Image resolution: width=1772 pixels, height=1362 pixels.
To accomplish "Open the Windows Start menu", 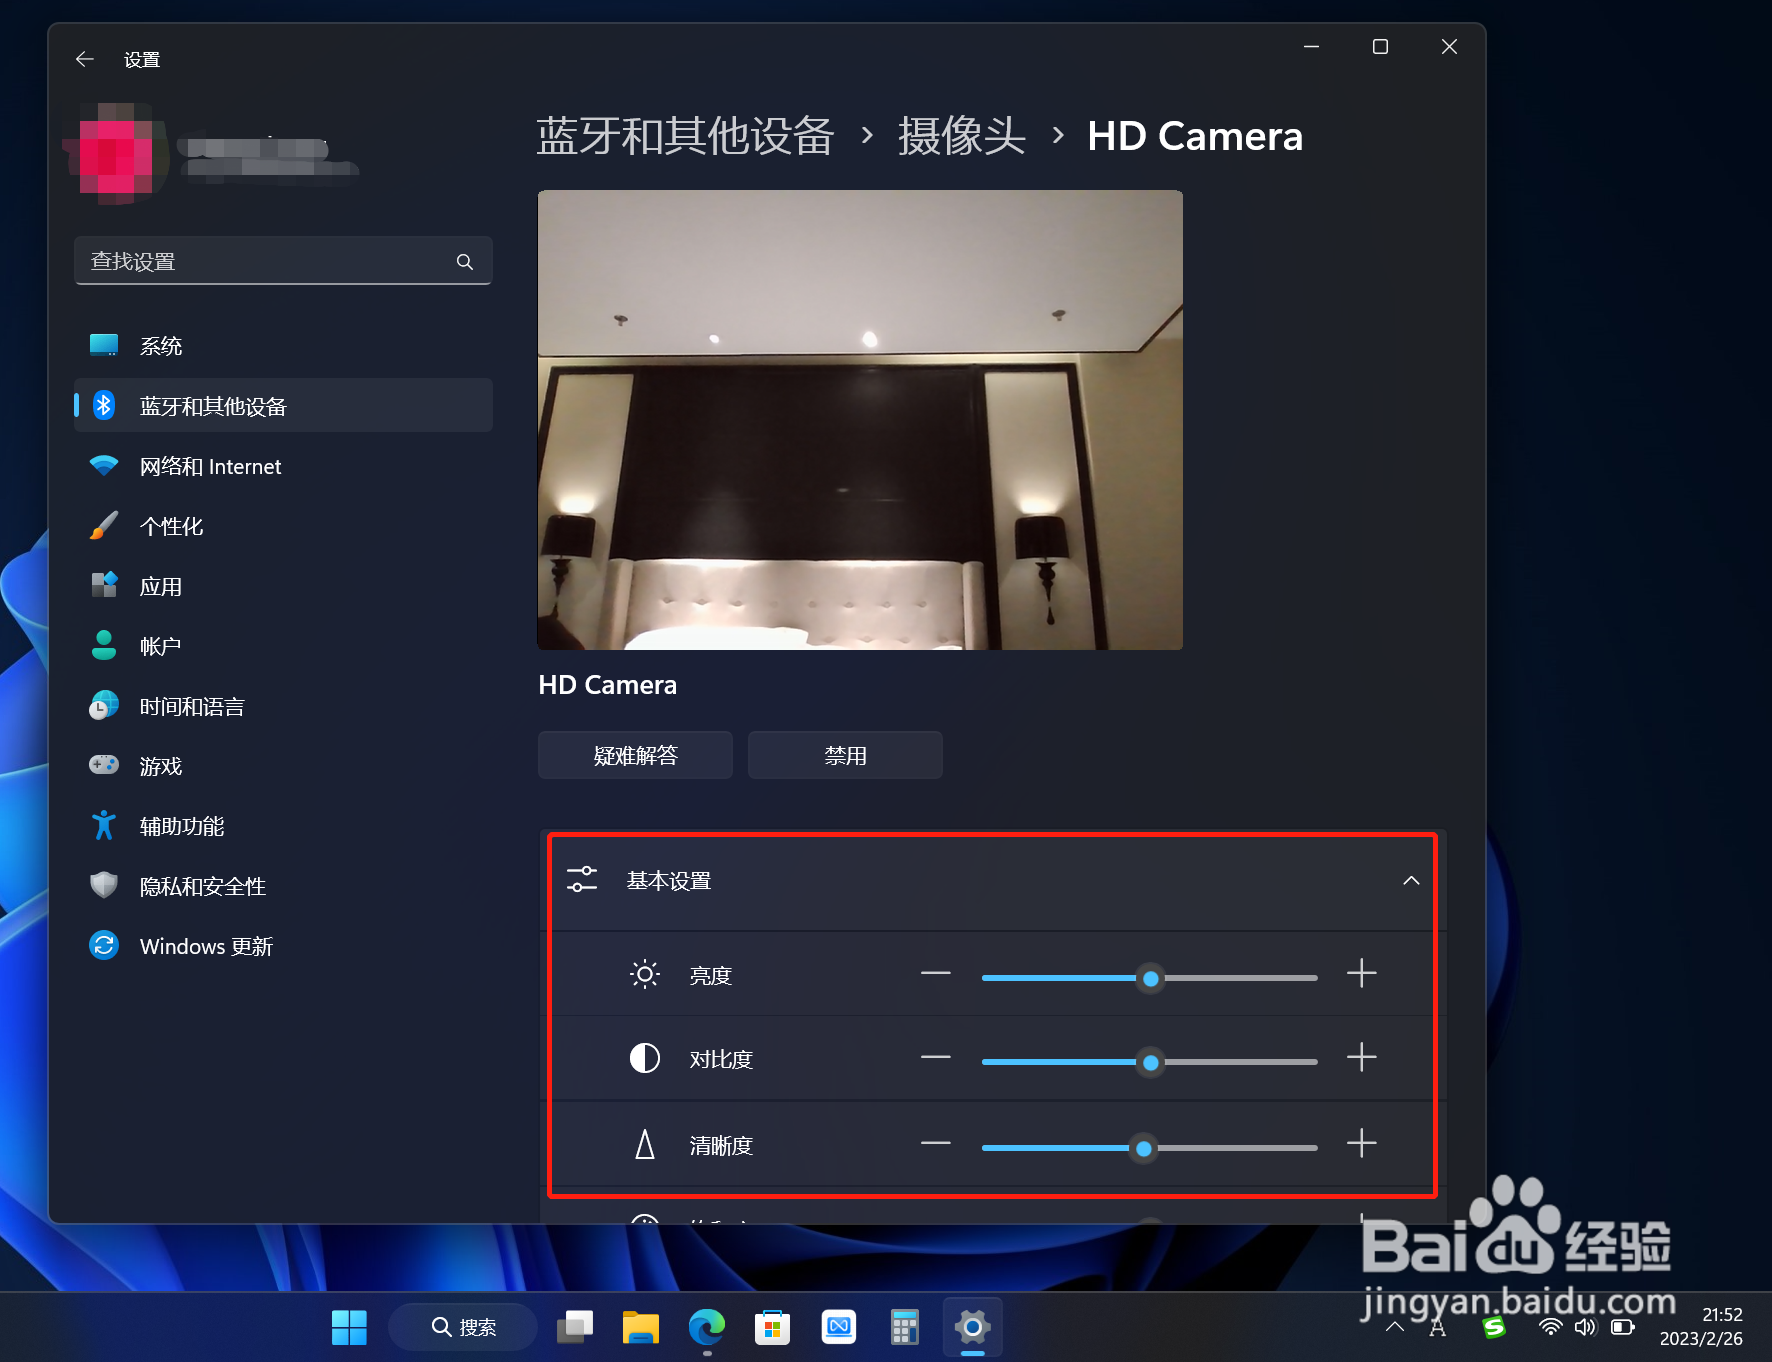I will coord(349,1327).
